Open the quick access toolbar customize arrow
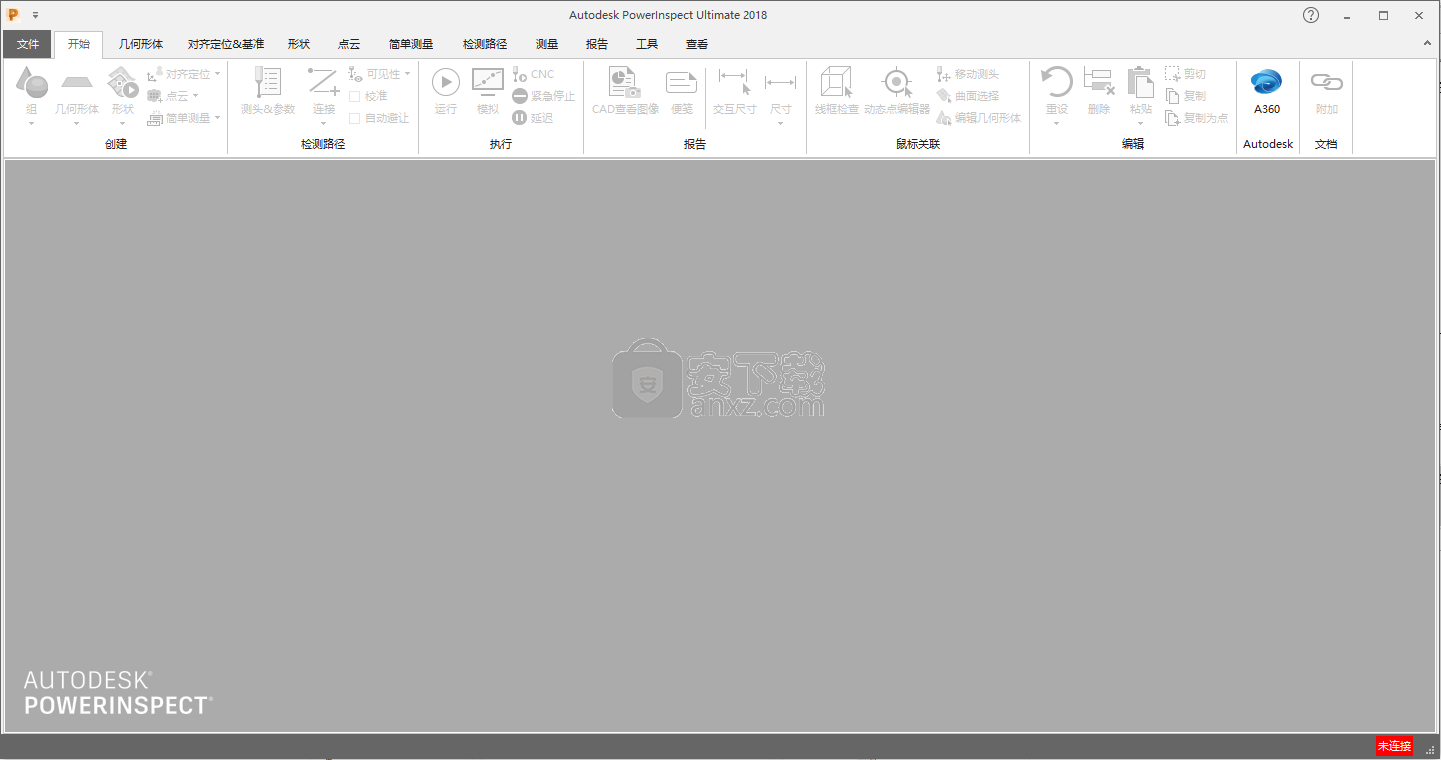The width and height of the screenshot is (1441, 760). tap(35, 16)
